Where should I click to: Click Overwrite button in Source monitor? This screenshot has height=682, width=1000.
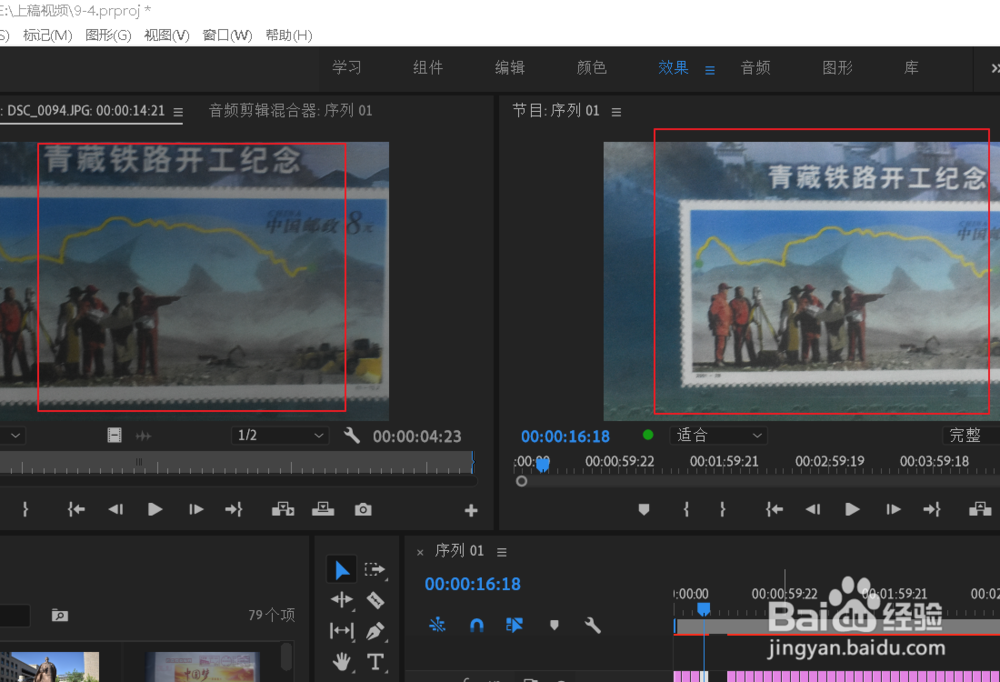(x=323, y=509)
